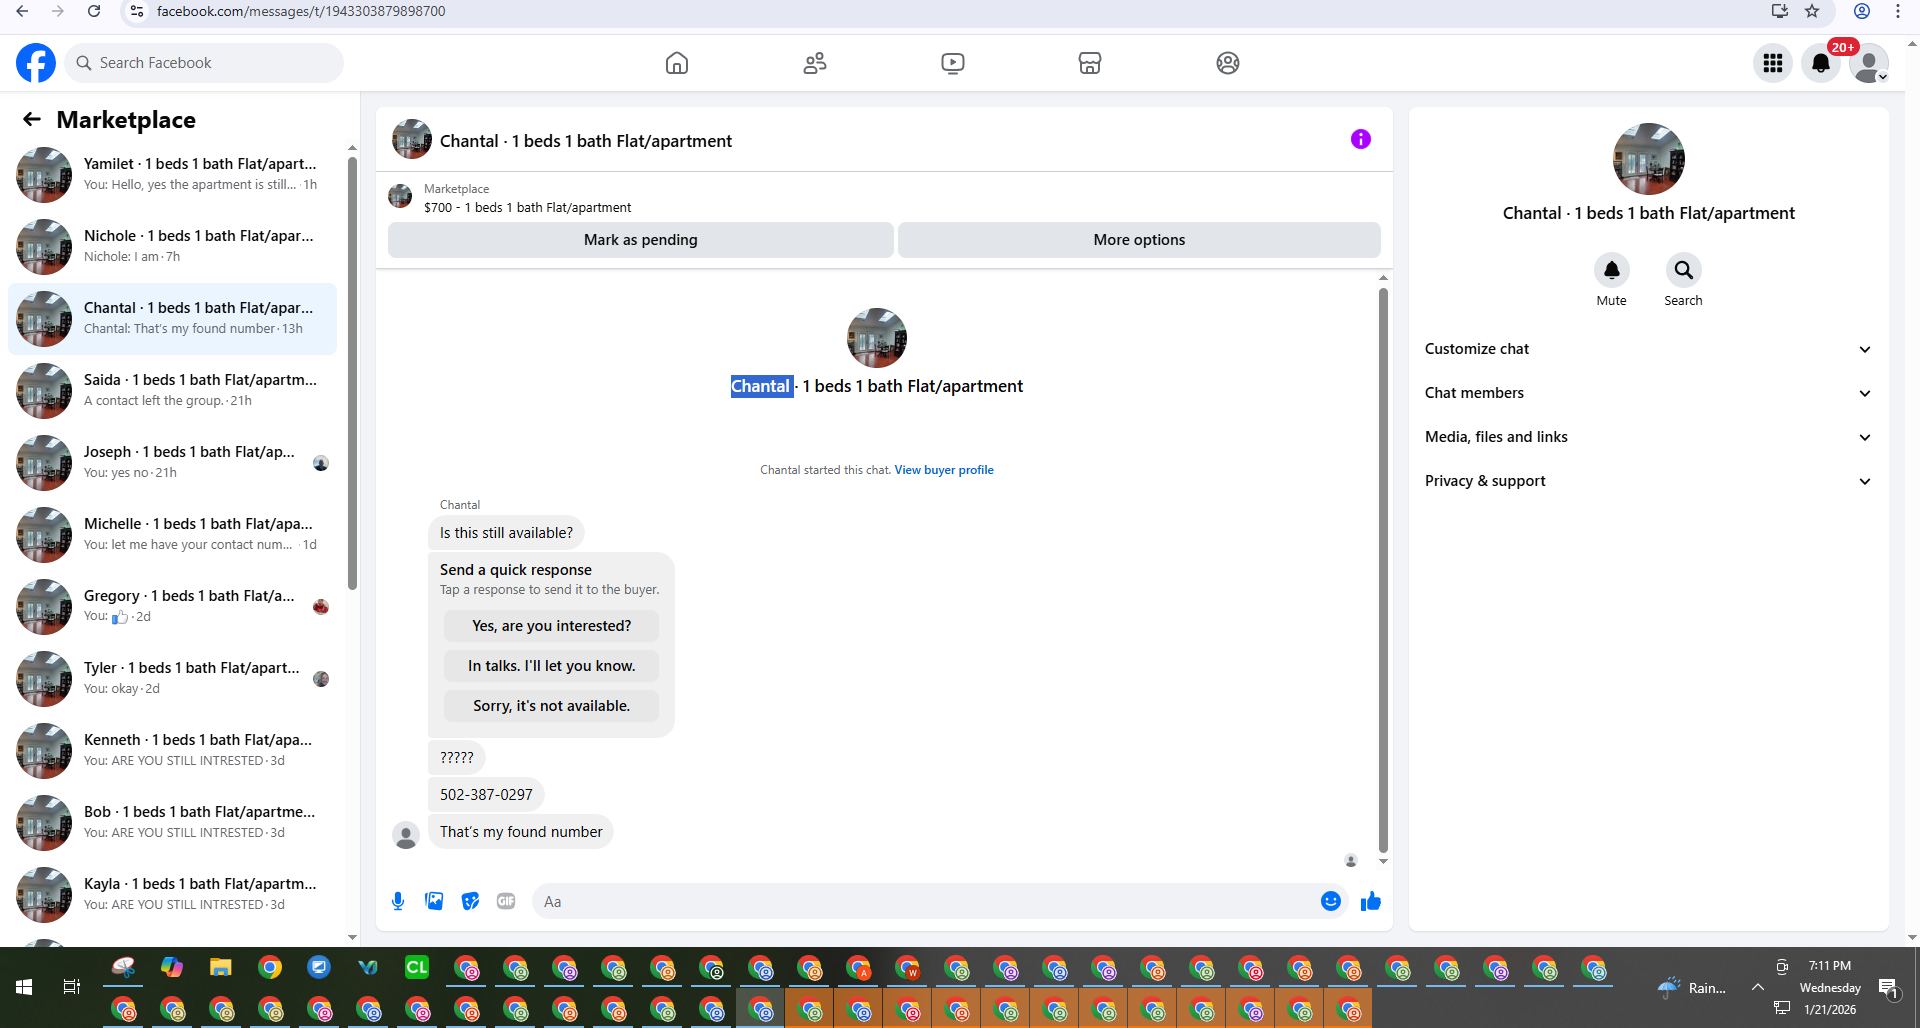Open the GIF picker

[x=506, y=901]
